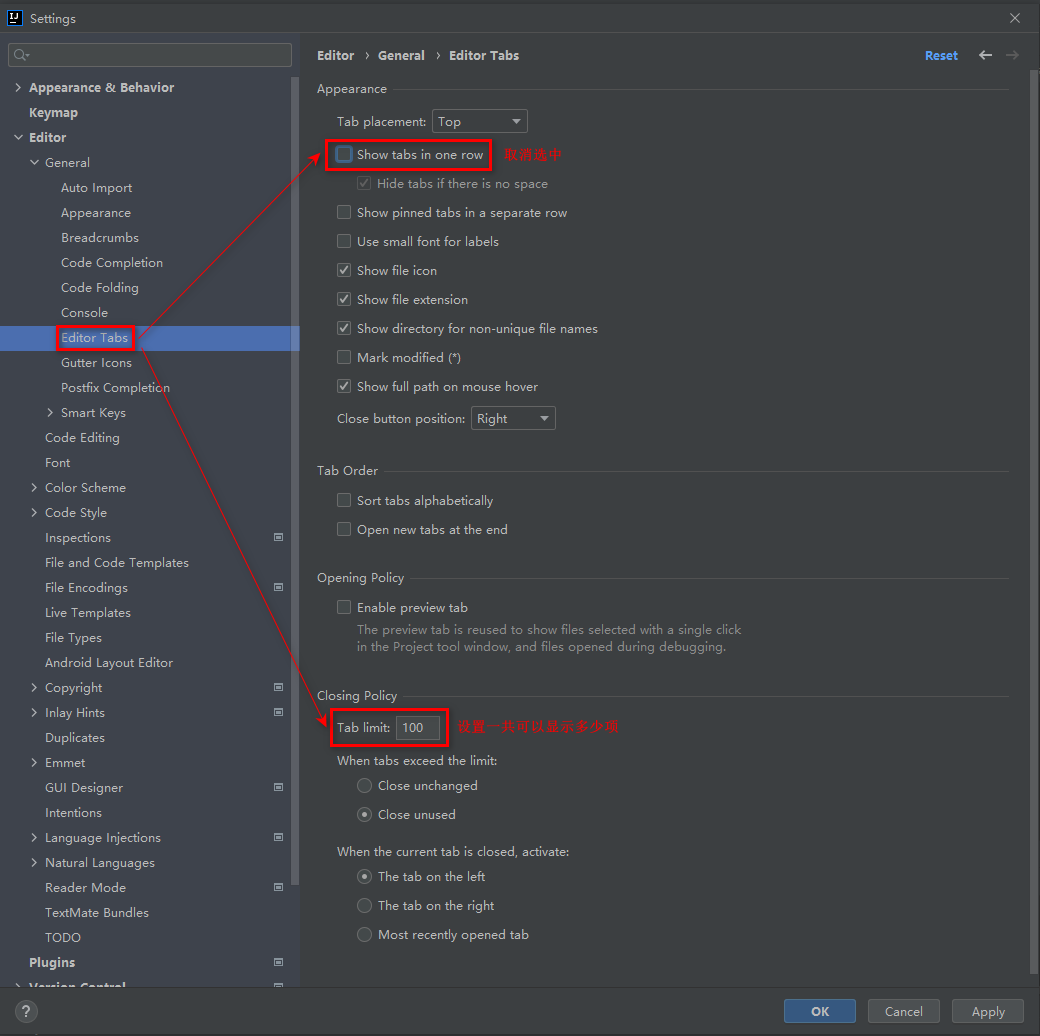Expand Appearance & Behavior section
The height and width of the screenshot is (1036, 1040).
(x=18, y=88)
